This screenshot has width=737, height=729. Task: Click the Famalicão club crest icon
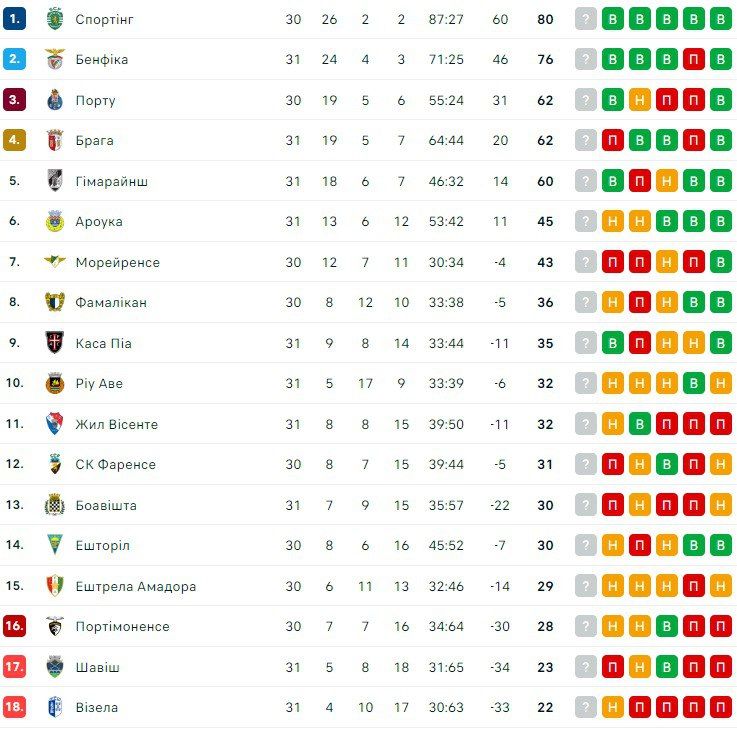tap(55, 302)
